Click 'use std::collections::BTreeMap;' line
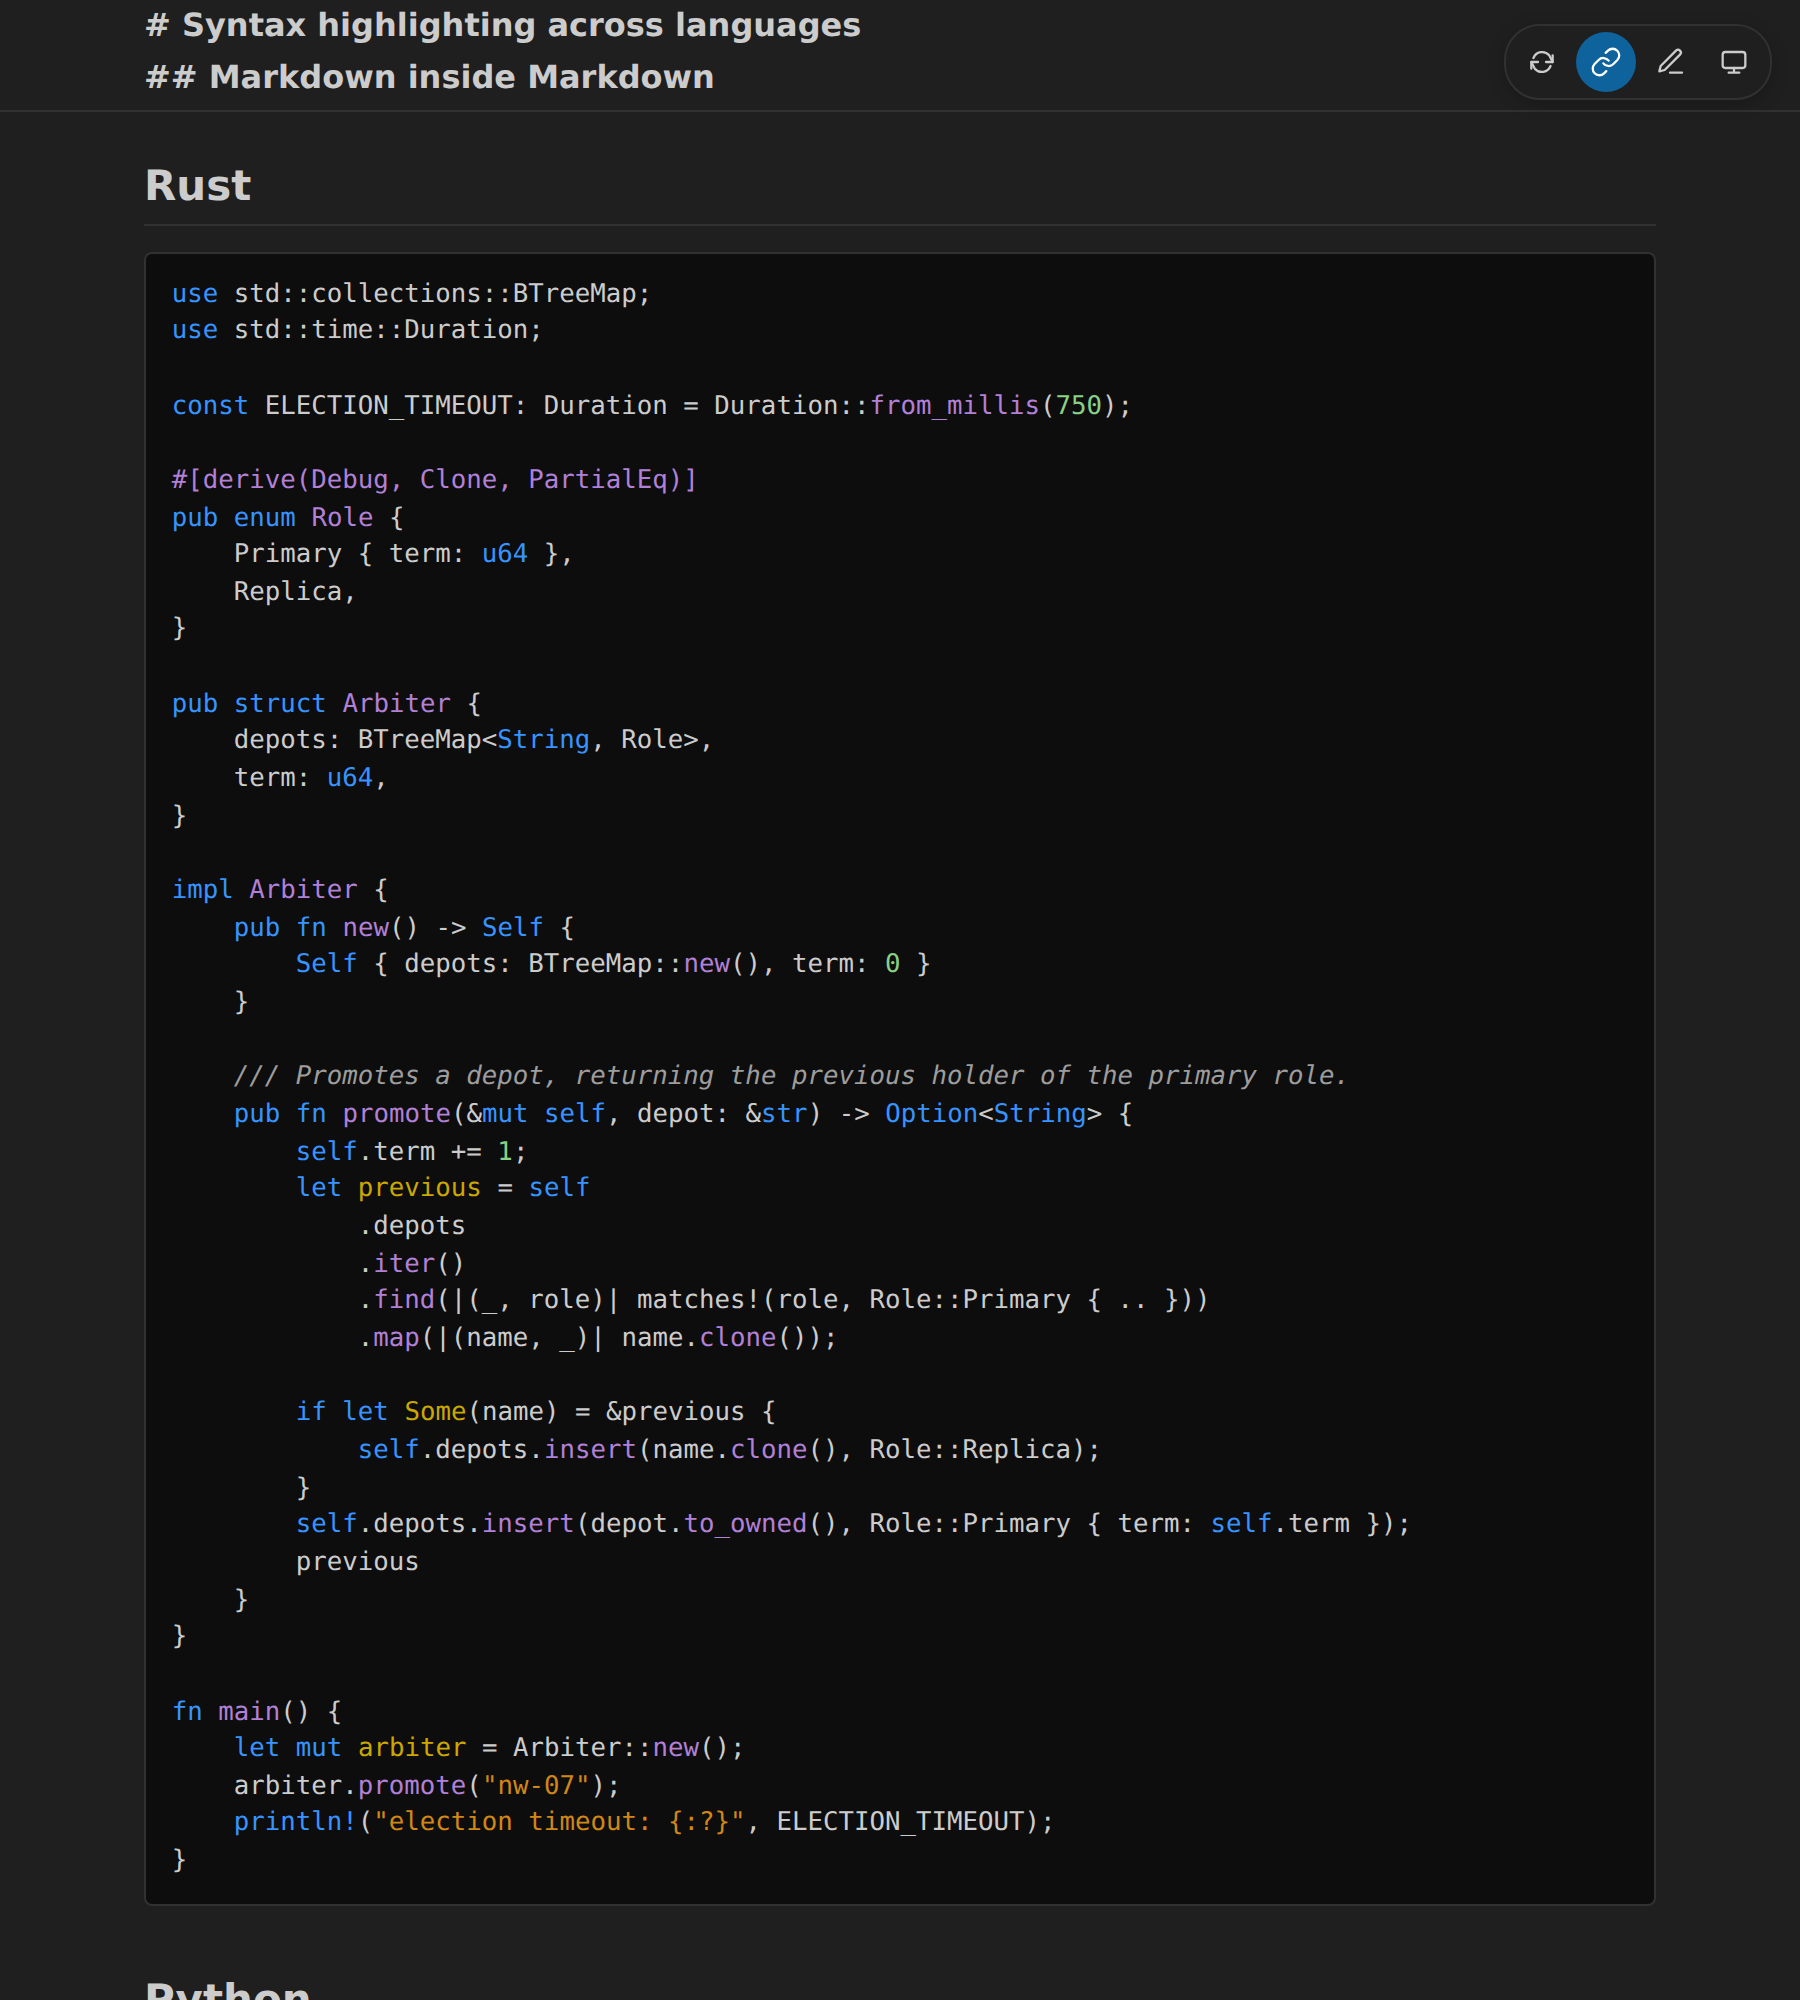The height and width of the screenshot is (2000, 1800). pyautogui.click(x=411, y=293)
